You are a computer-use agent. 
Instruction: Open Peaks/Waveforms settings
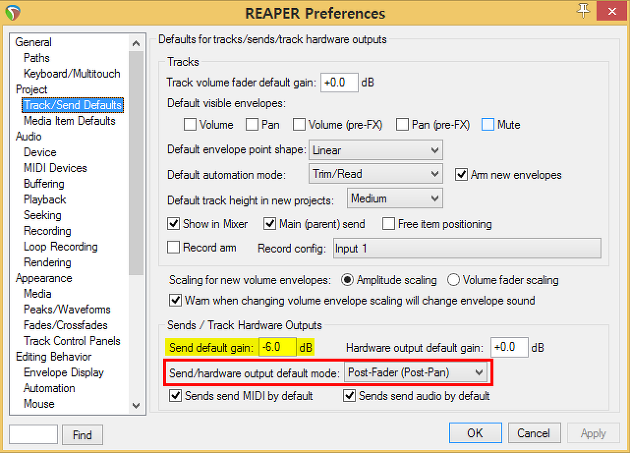tap(67, 310)
